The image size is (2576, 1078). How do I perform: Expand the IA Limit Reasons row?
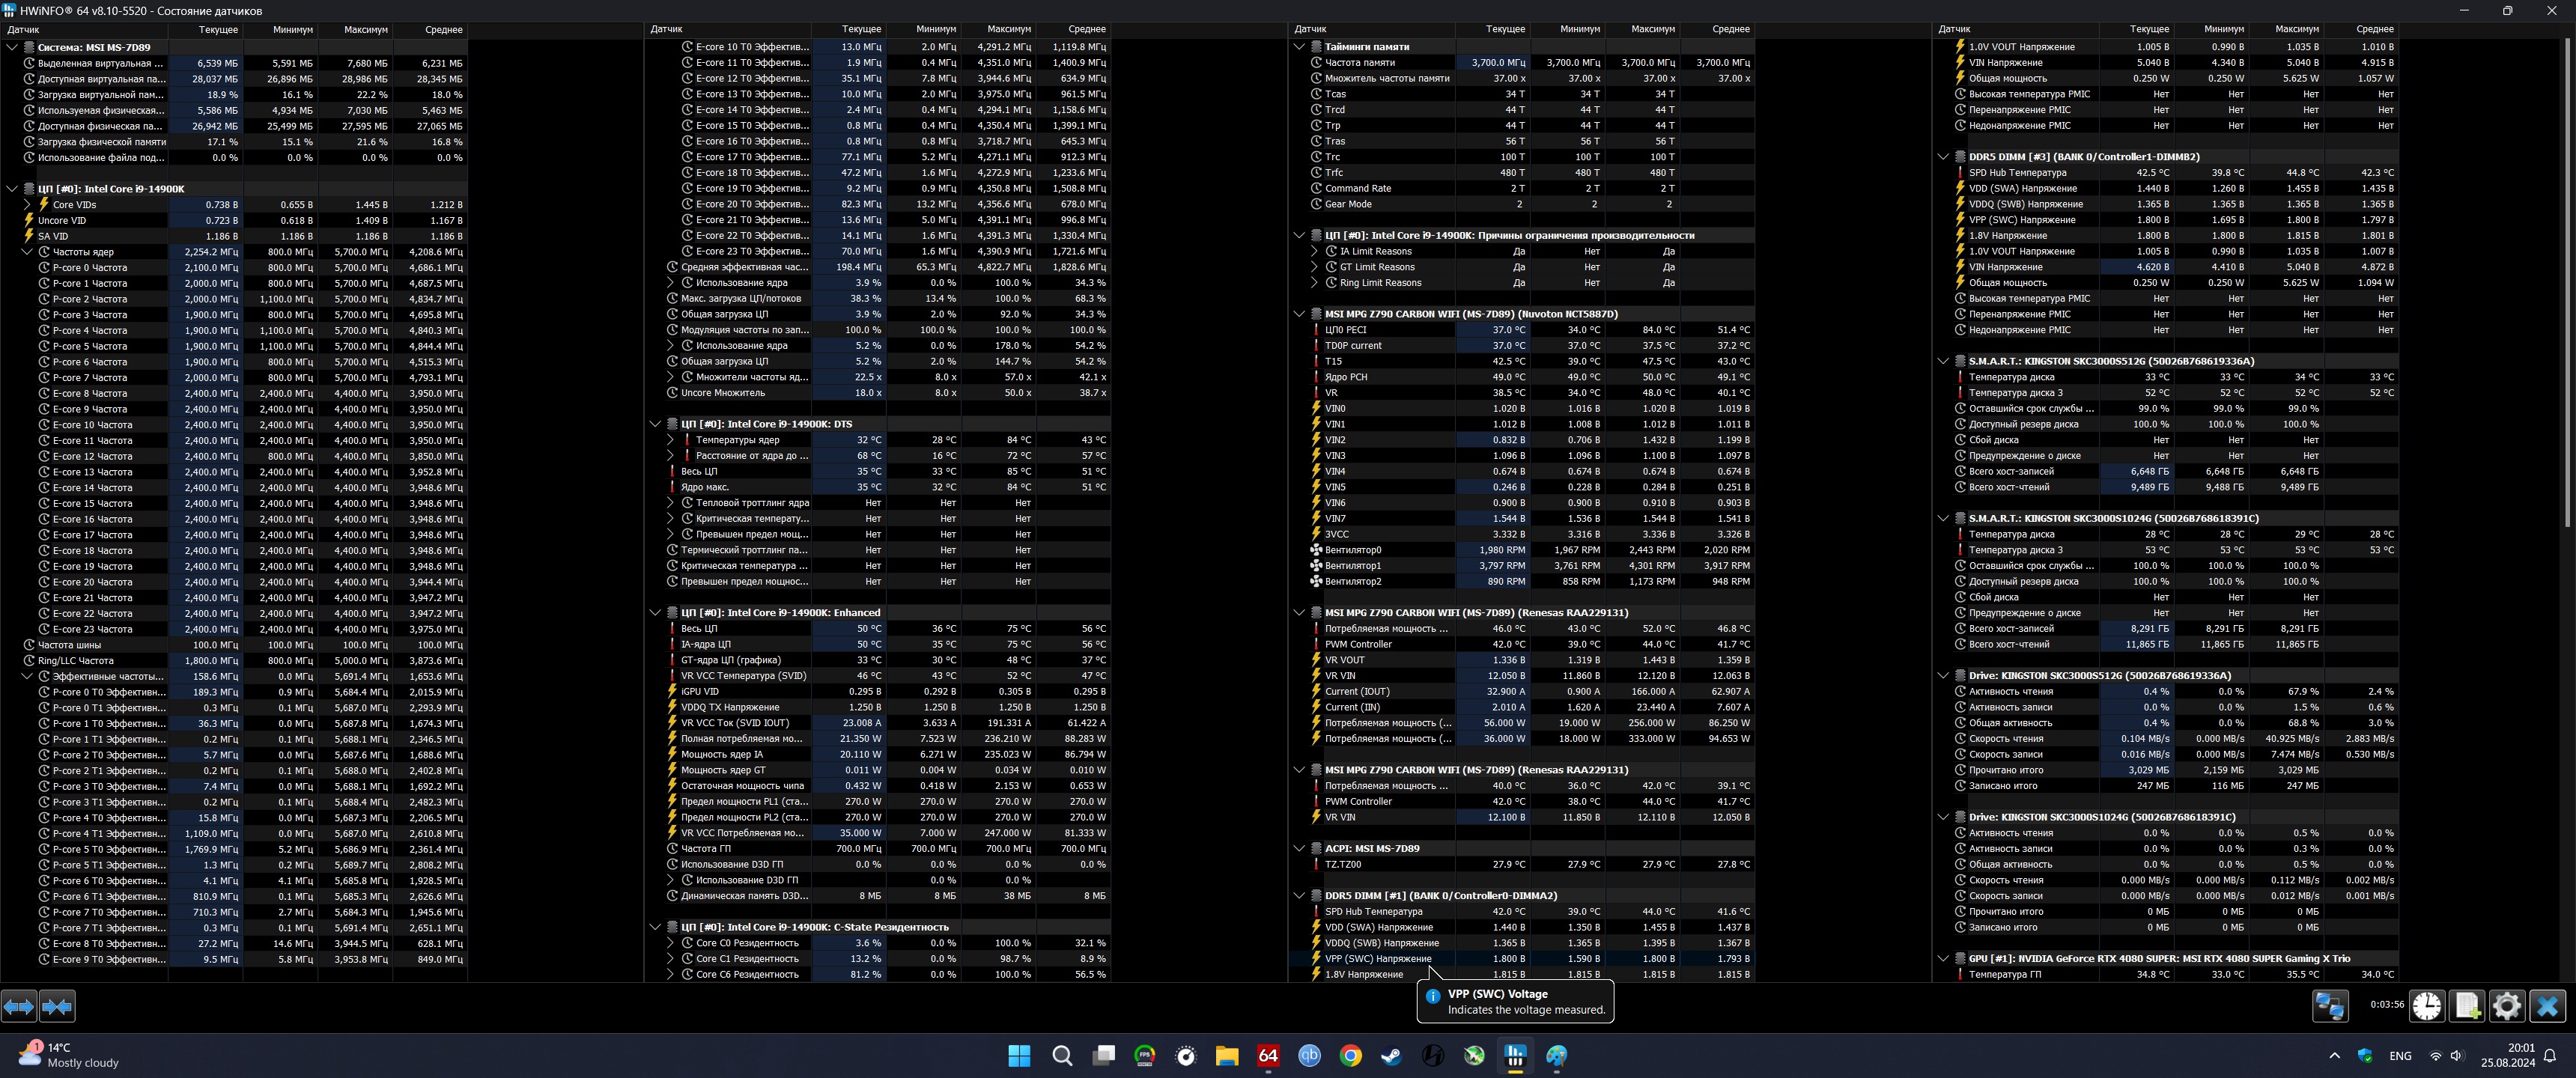coord(1314,252)
